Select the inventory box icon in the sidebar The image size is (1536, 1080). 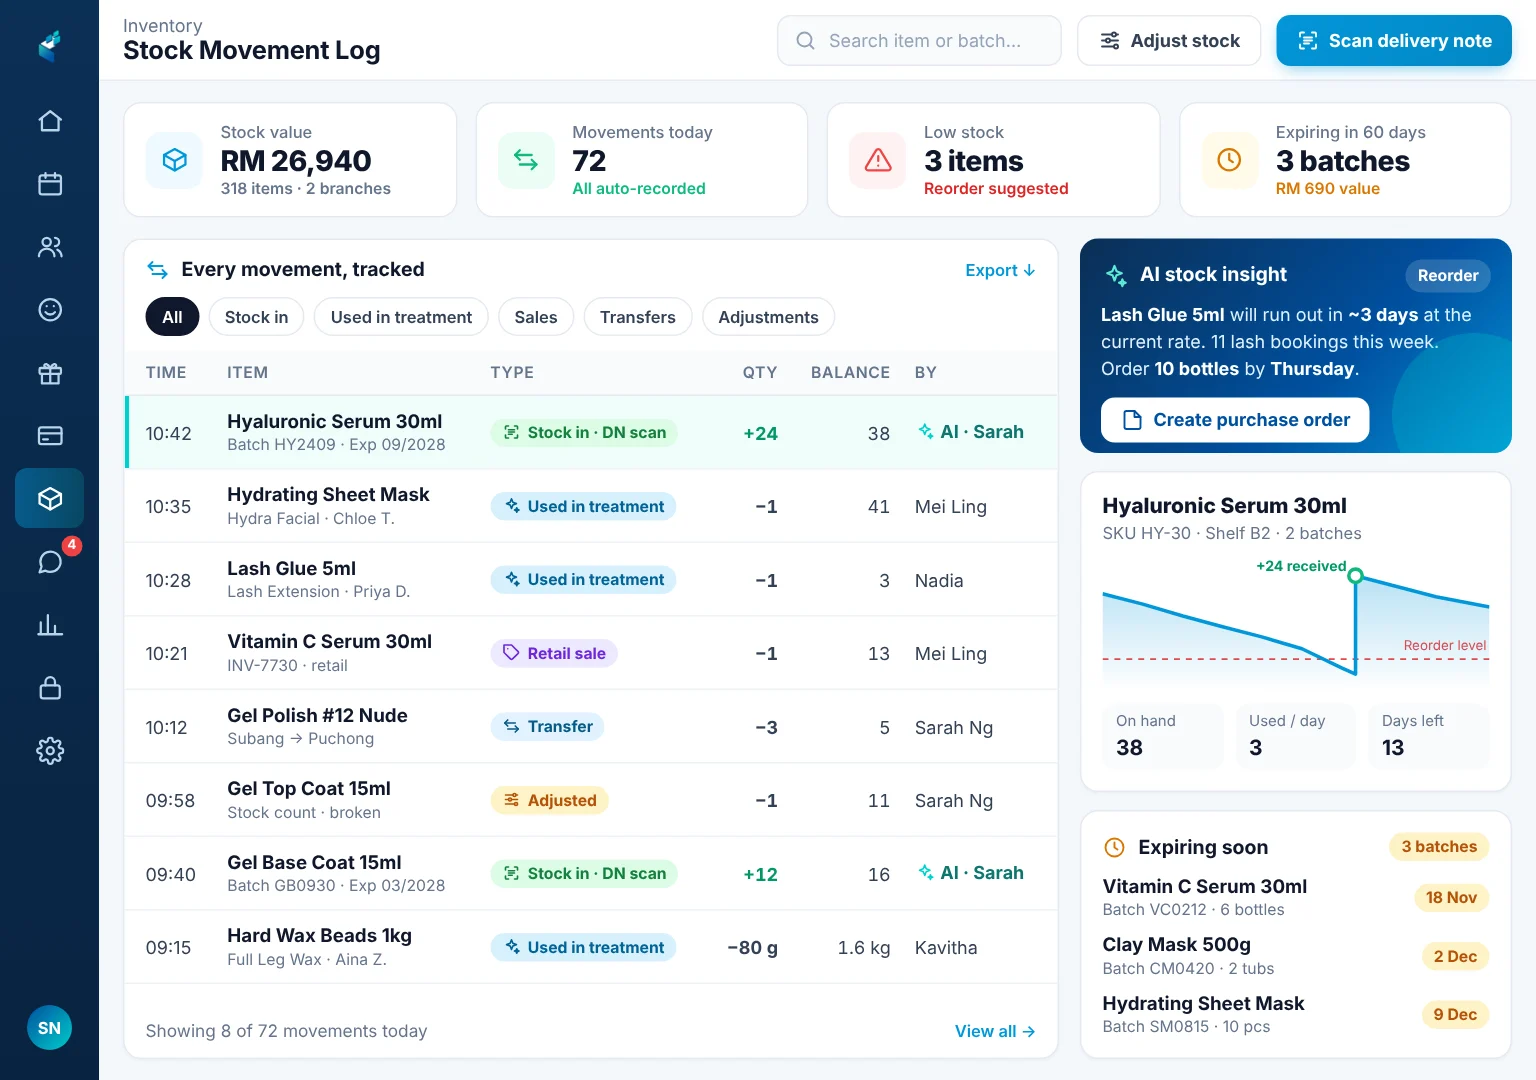point(50,498)
